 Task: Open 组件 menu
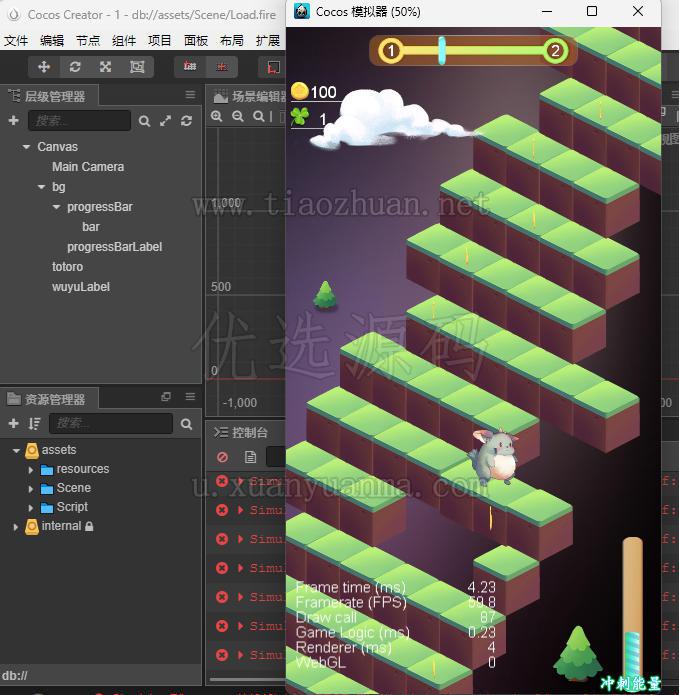[x=124, y=41]
